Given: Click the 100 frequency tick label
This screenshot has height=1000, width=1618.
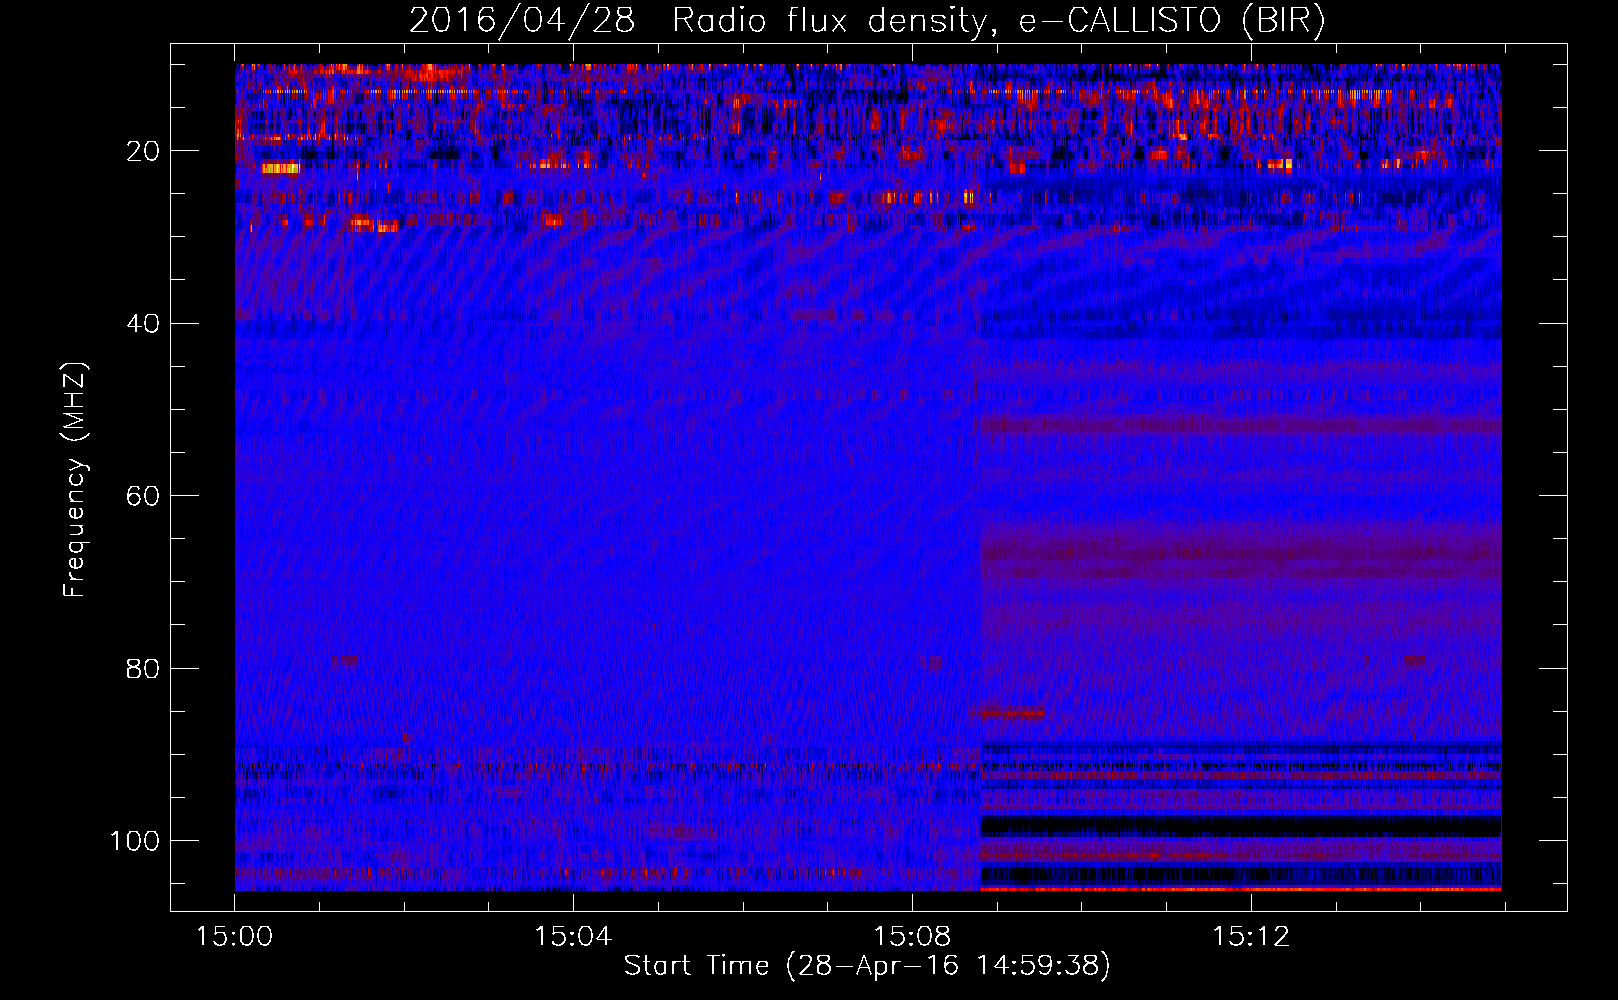Looking at the screenshot, I should point(135,841).
